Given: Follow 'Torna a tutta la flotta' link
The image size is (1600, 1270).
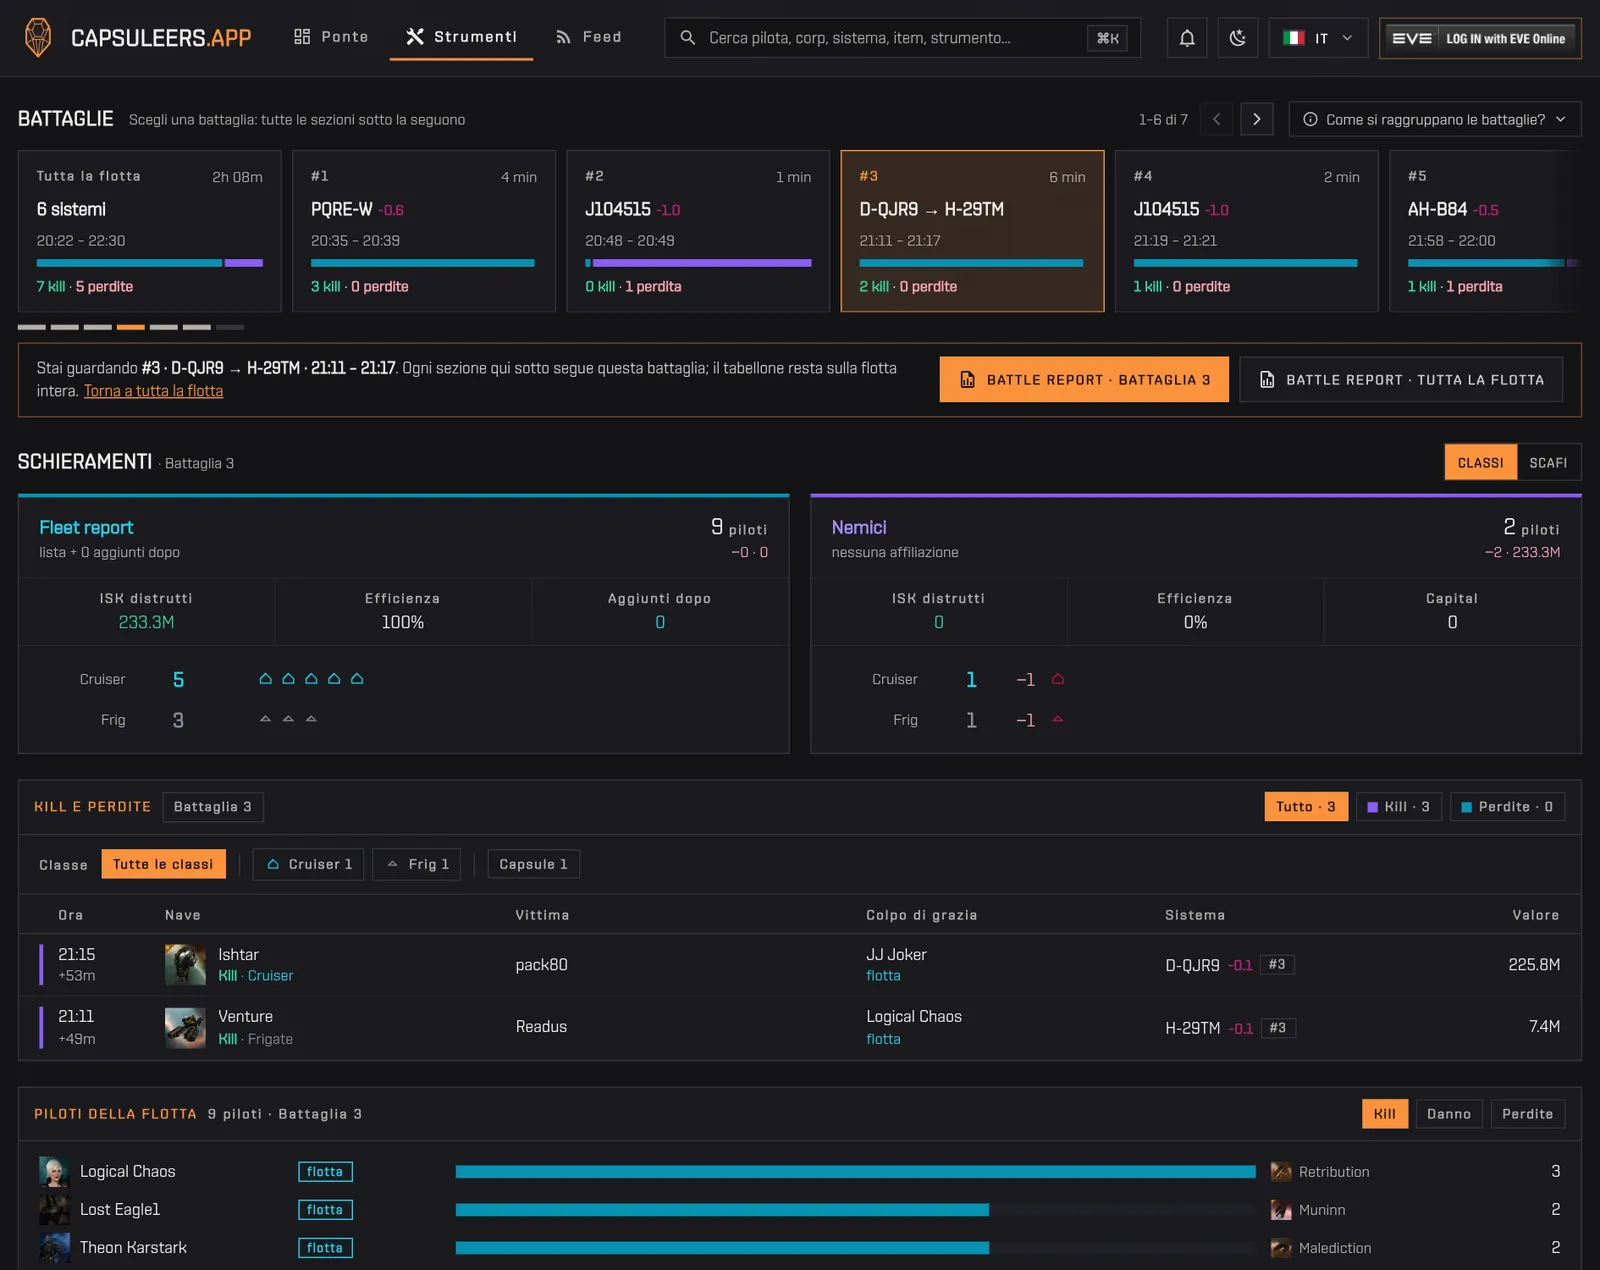Looking at the screenshot, I should point(153,391).
